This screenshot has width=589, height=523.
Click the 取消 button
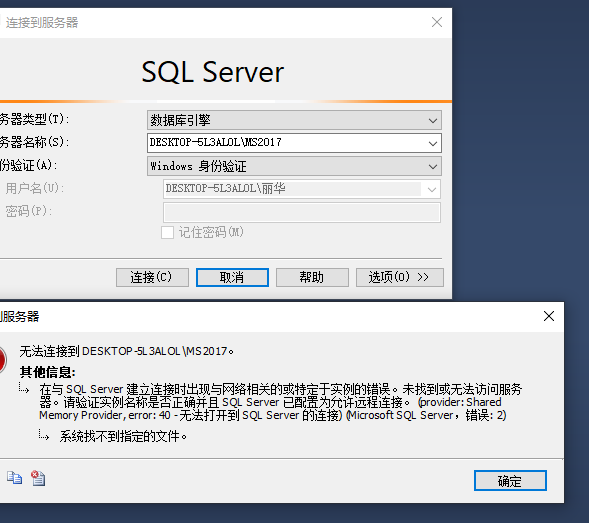point(232,277)
